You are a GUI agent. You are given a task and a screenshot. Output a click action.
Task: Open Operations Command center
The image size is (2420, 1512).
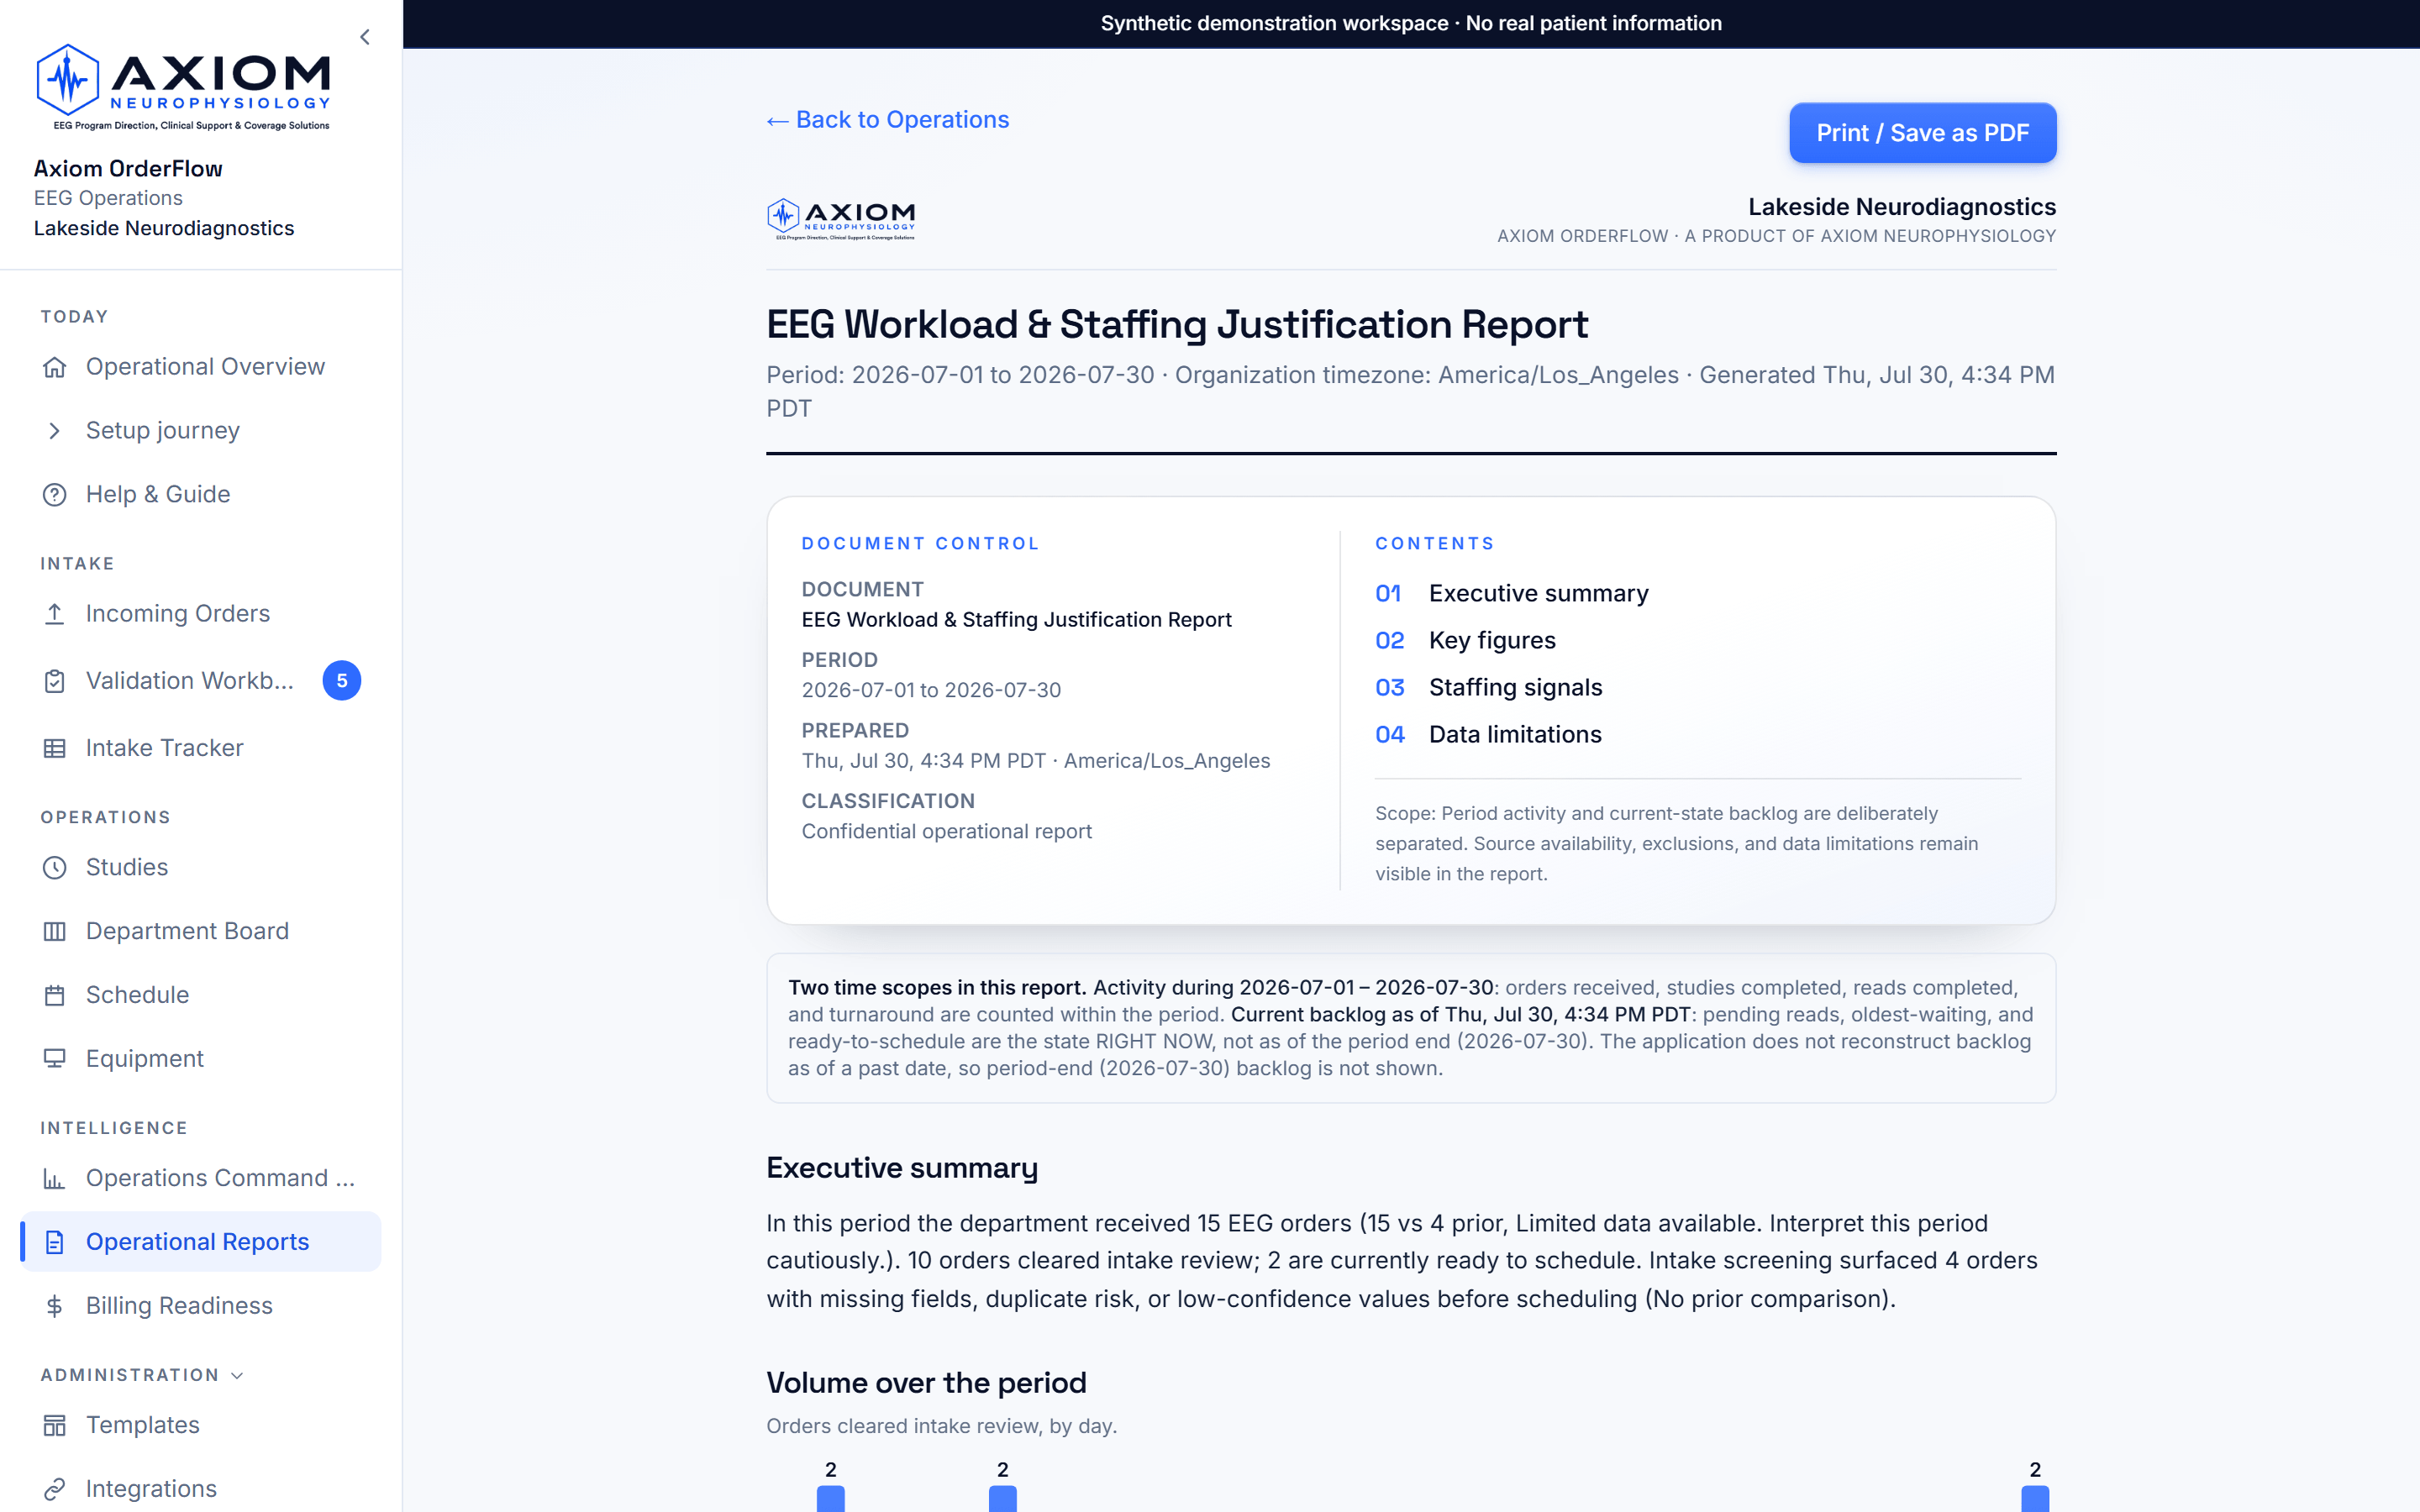(201, 1179)
